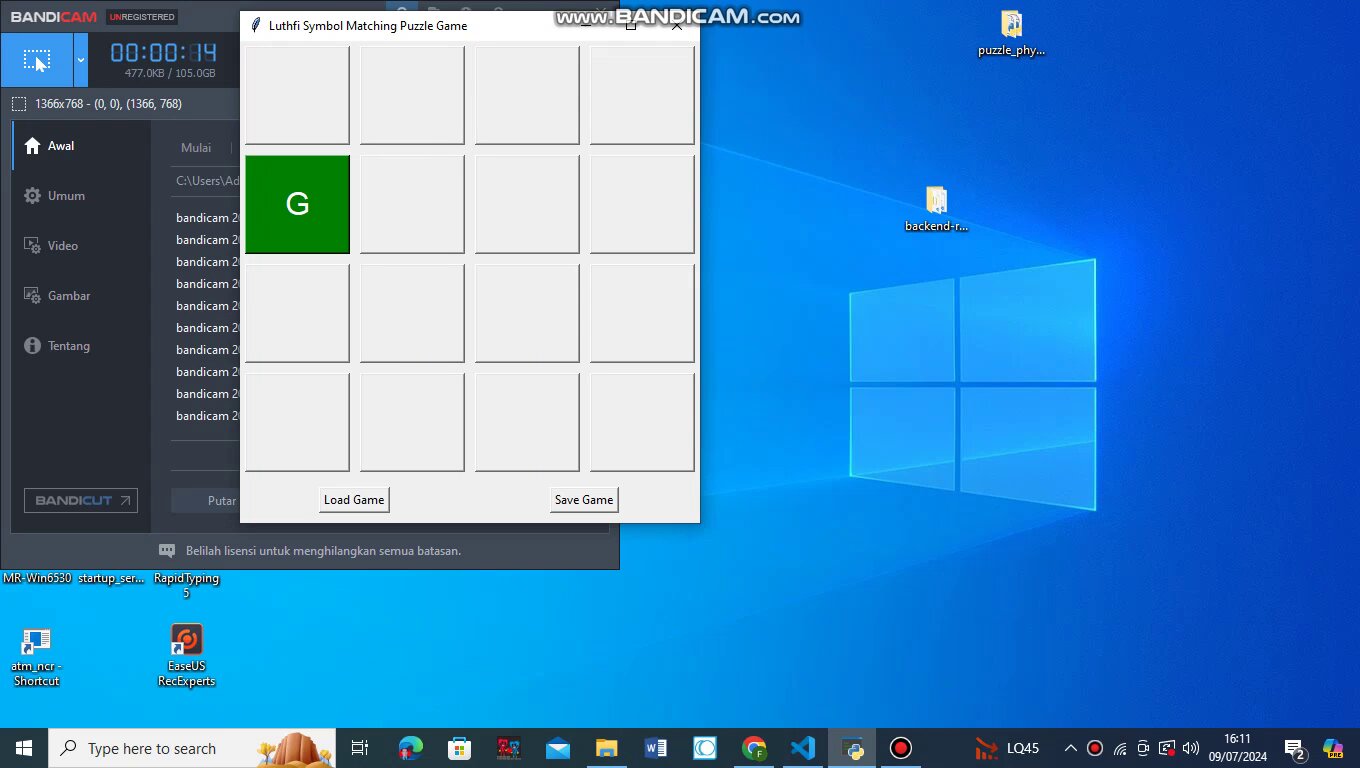Open the Awal home tab in Bandicam
Image resolution: width=1360 pixels, height=768 pixels.
60,146
